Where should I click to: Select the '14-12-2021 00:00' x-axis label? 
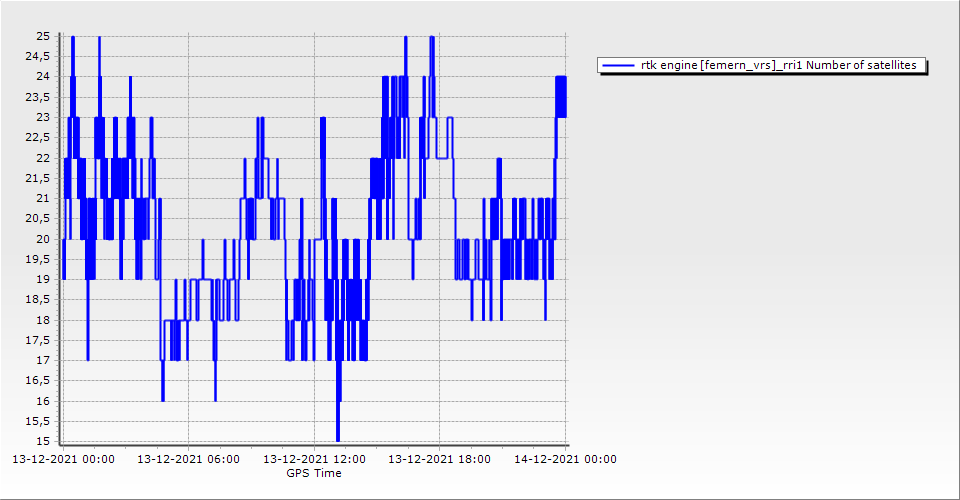(565, 460)
